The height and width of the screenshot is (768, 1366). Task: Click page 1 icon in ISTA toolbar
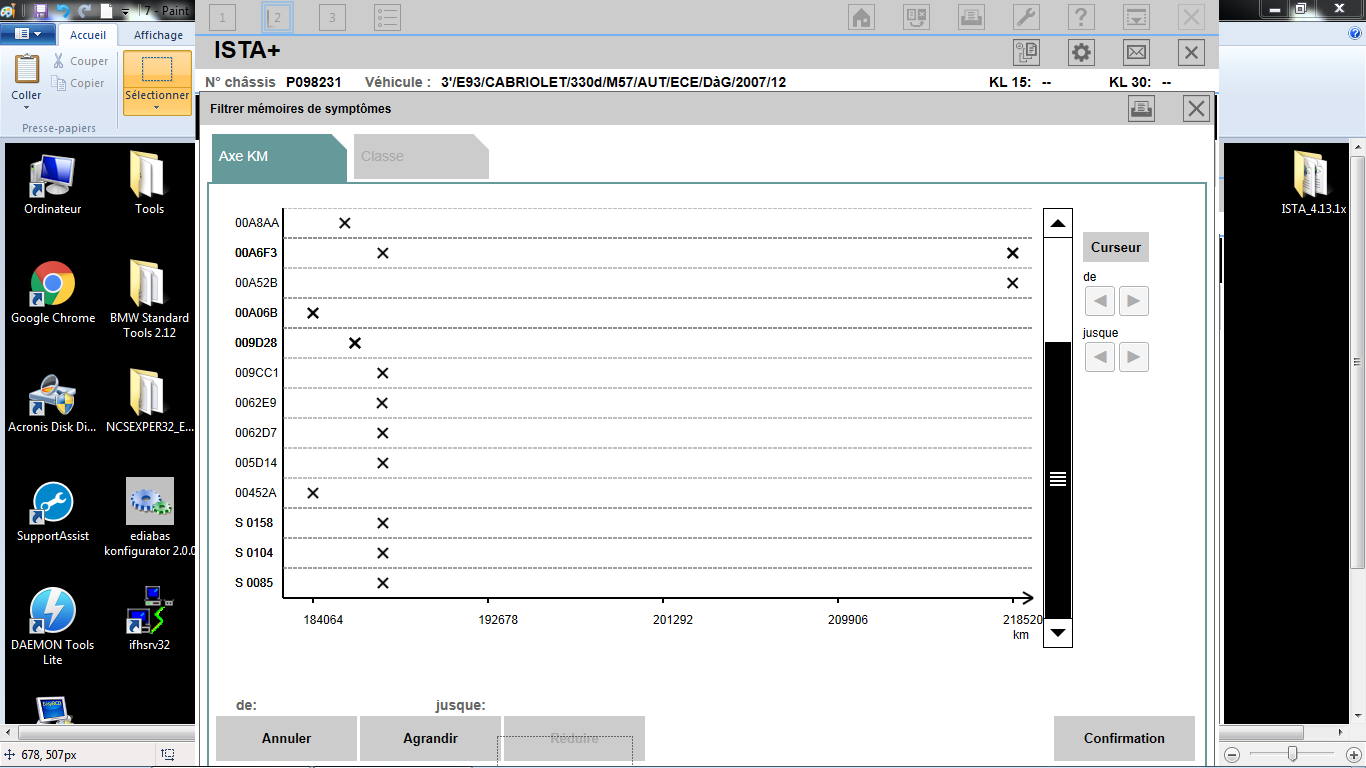click(x=221, y=17)
